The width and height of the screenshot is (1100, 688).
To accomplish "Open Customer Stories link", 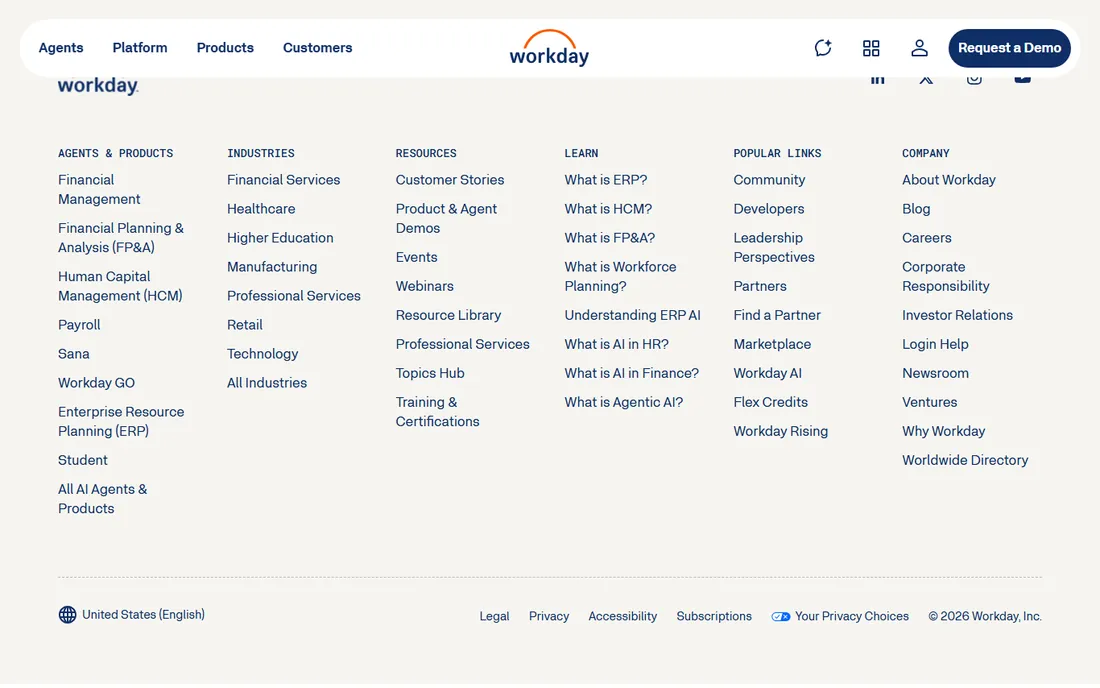I will tap(450, 180).
